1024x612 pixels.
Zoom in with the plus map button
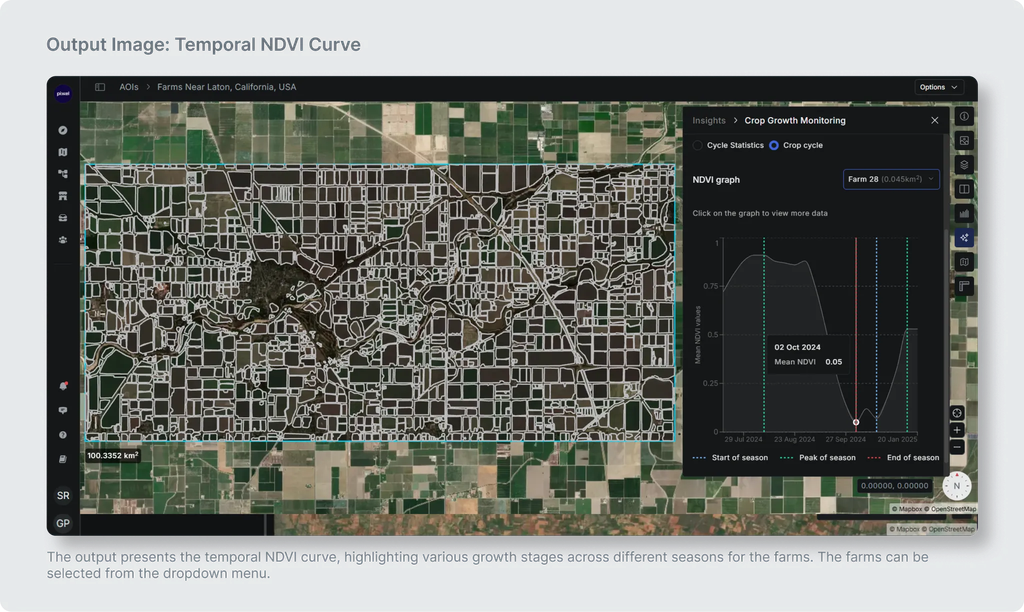tap(957, 430)
